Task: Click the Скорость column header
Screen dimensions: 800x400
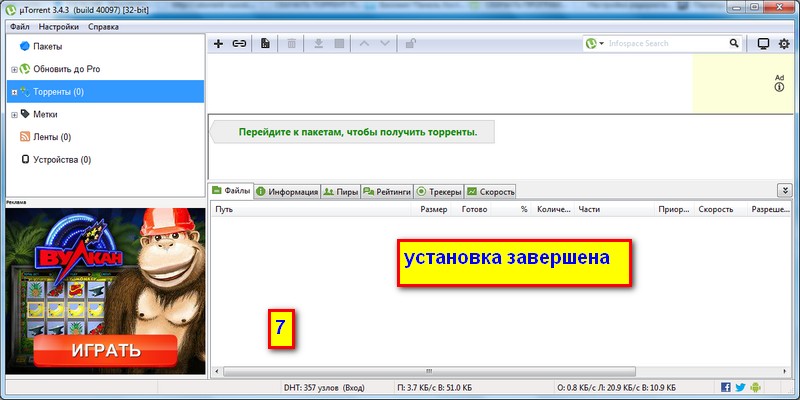Action: (x=720, y=209)
